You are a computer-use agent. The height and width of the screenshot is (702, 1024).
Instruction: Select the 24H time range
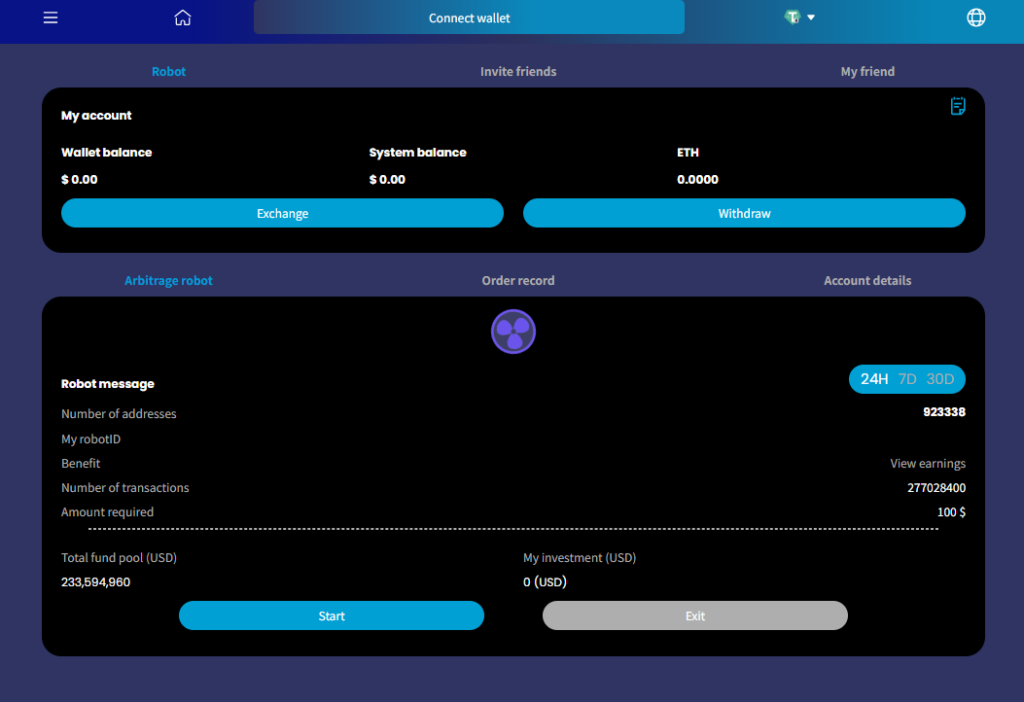coord(874,379)
